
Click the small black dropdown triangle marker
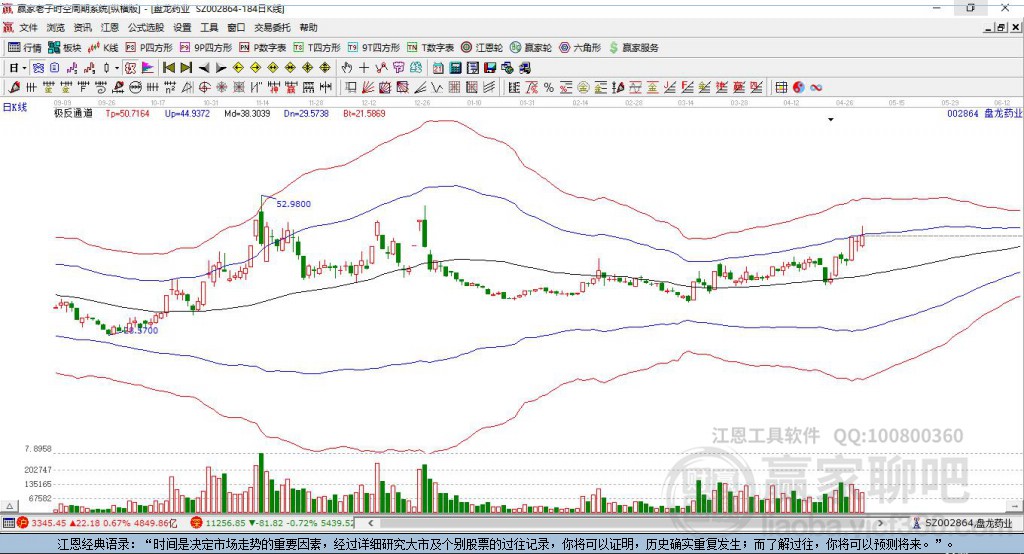click(x=831, y=120)
